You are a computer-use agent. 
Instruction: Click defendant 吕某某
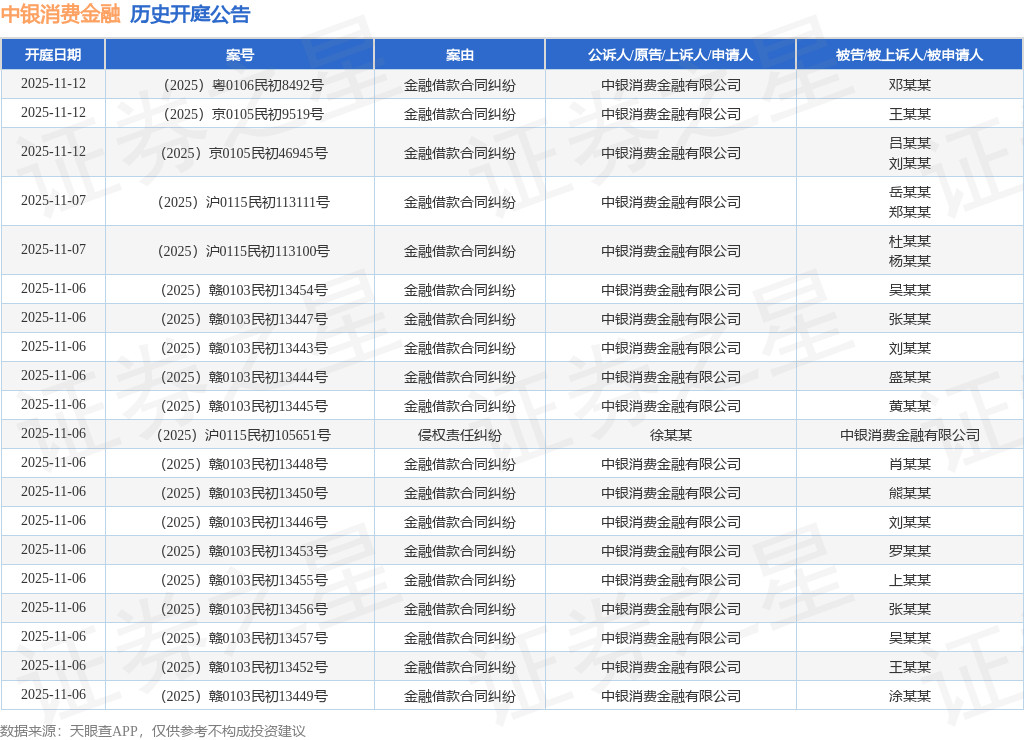point(910,143)
